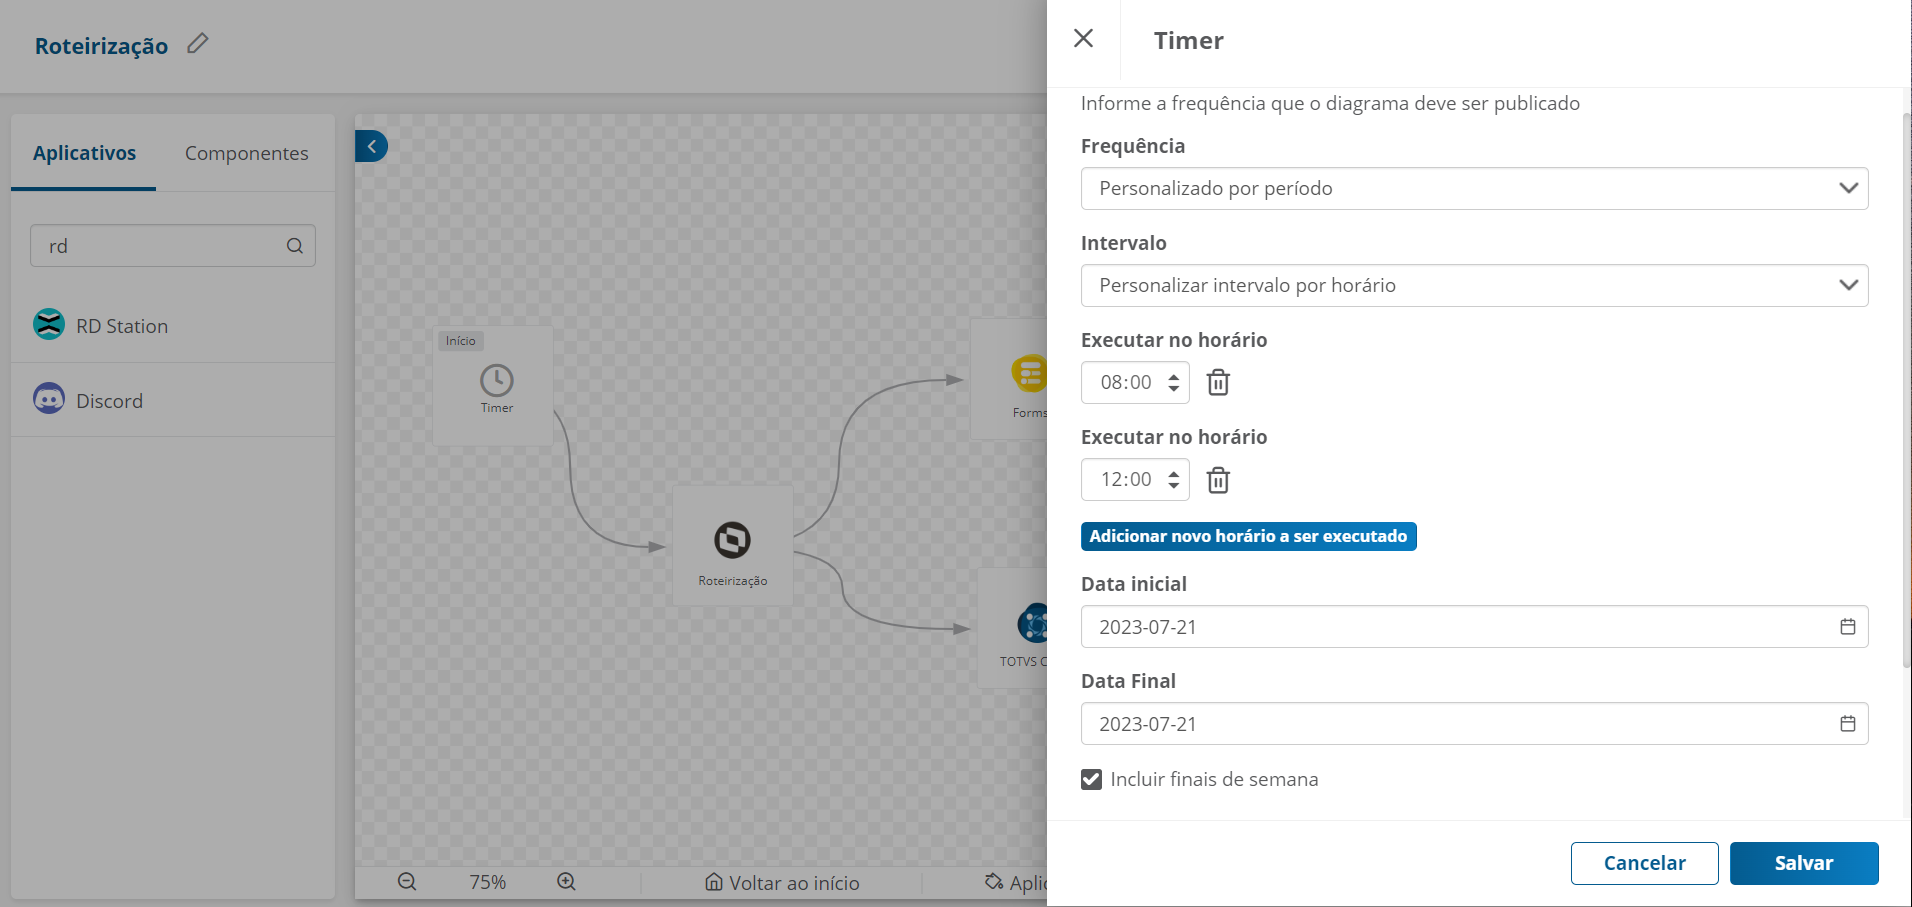The width and height of the screenshot is (1912, 907).
Task: Click the edit pencil next to Roteirização
Action: click(x=198, y=43)
